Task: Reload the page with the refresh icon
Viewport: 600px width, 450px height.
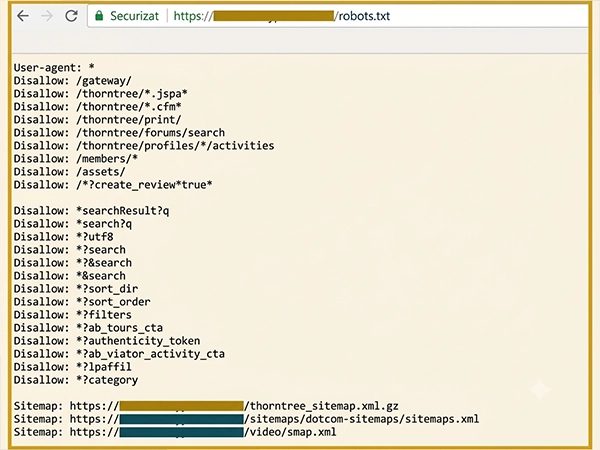Action: (x=71, y=16)
